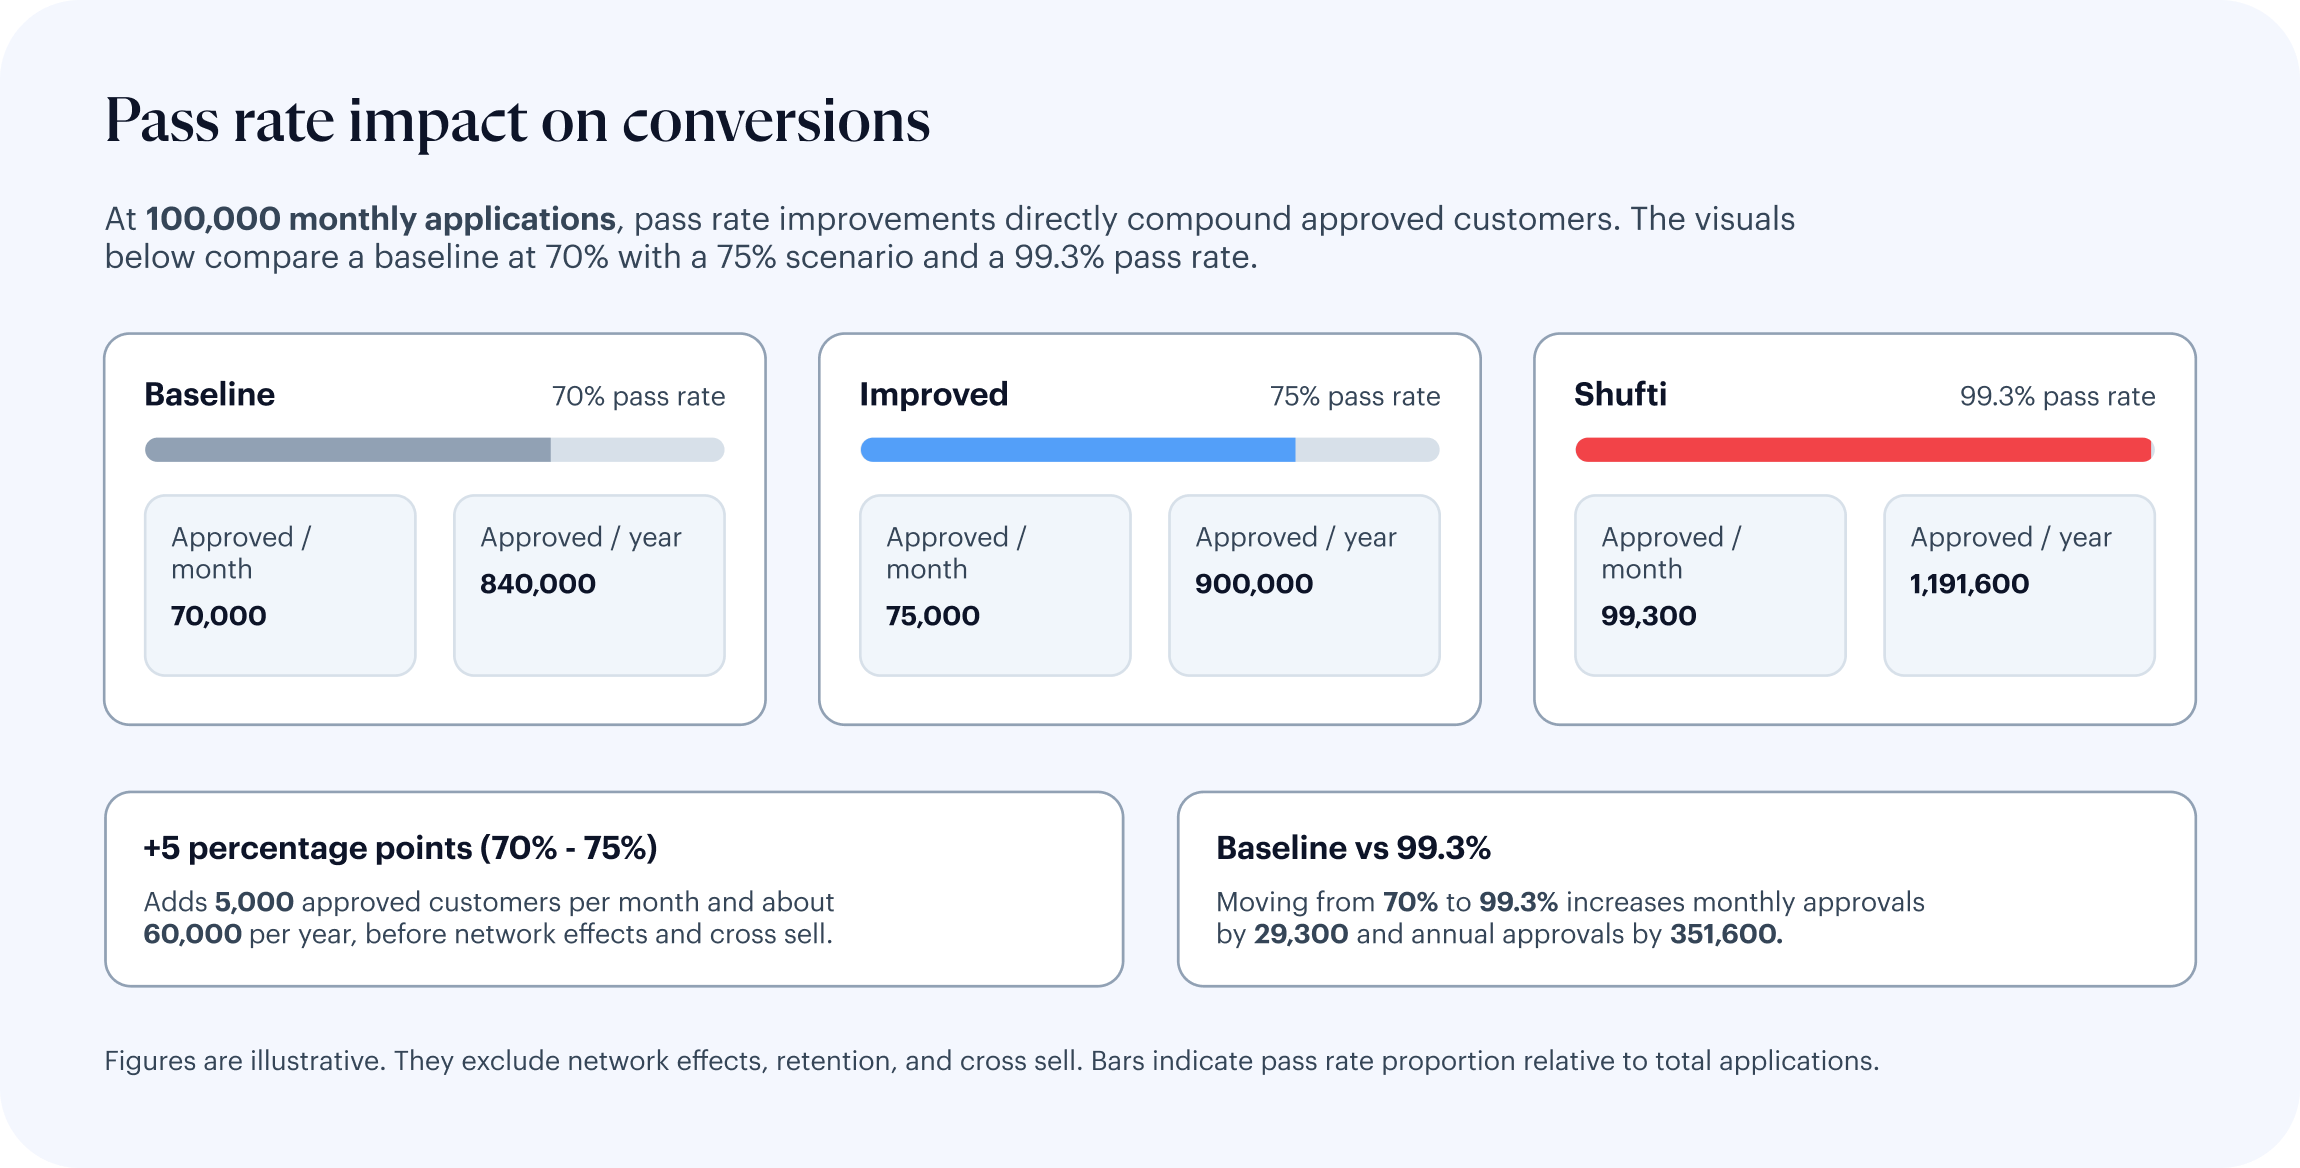Select the Baseline card heading
Viewport: 2300px width, 1168px height.
tap(209, 395)
